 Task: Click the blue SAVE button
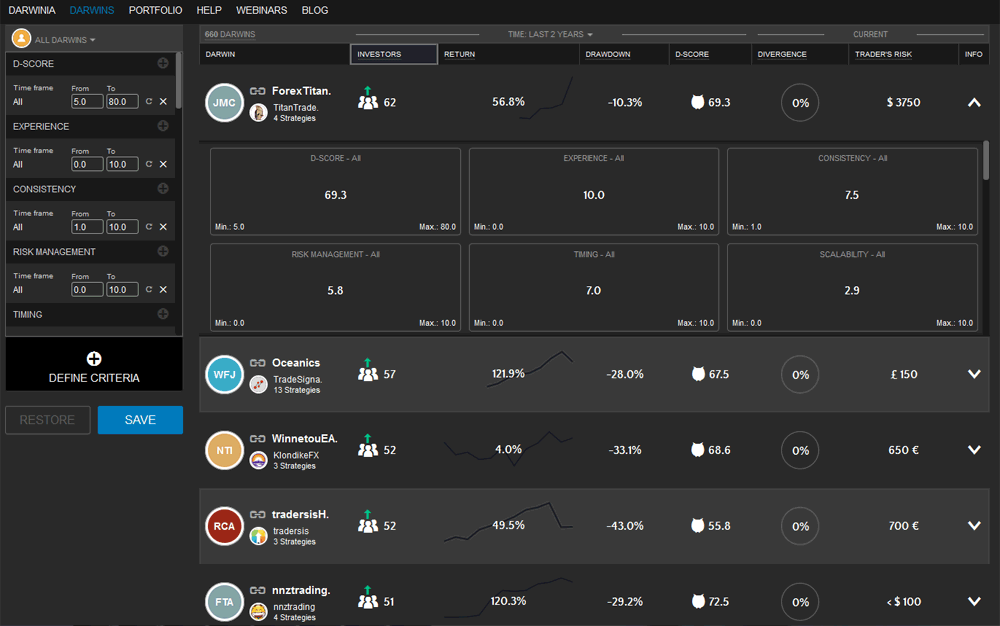(x=140, y=420)
